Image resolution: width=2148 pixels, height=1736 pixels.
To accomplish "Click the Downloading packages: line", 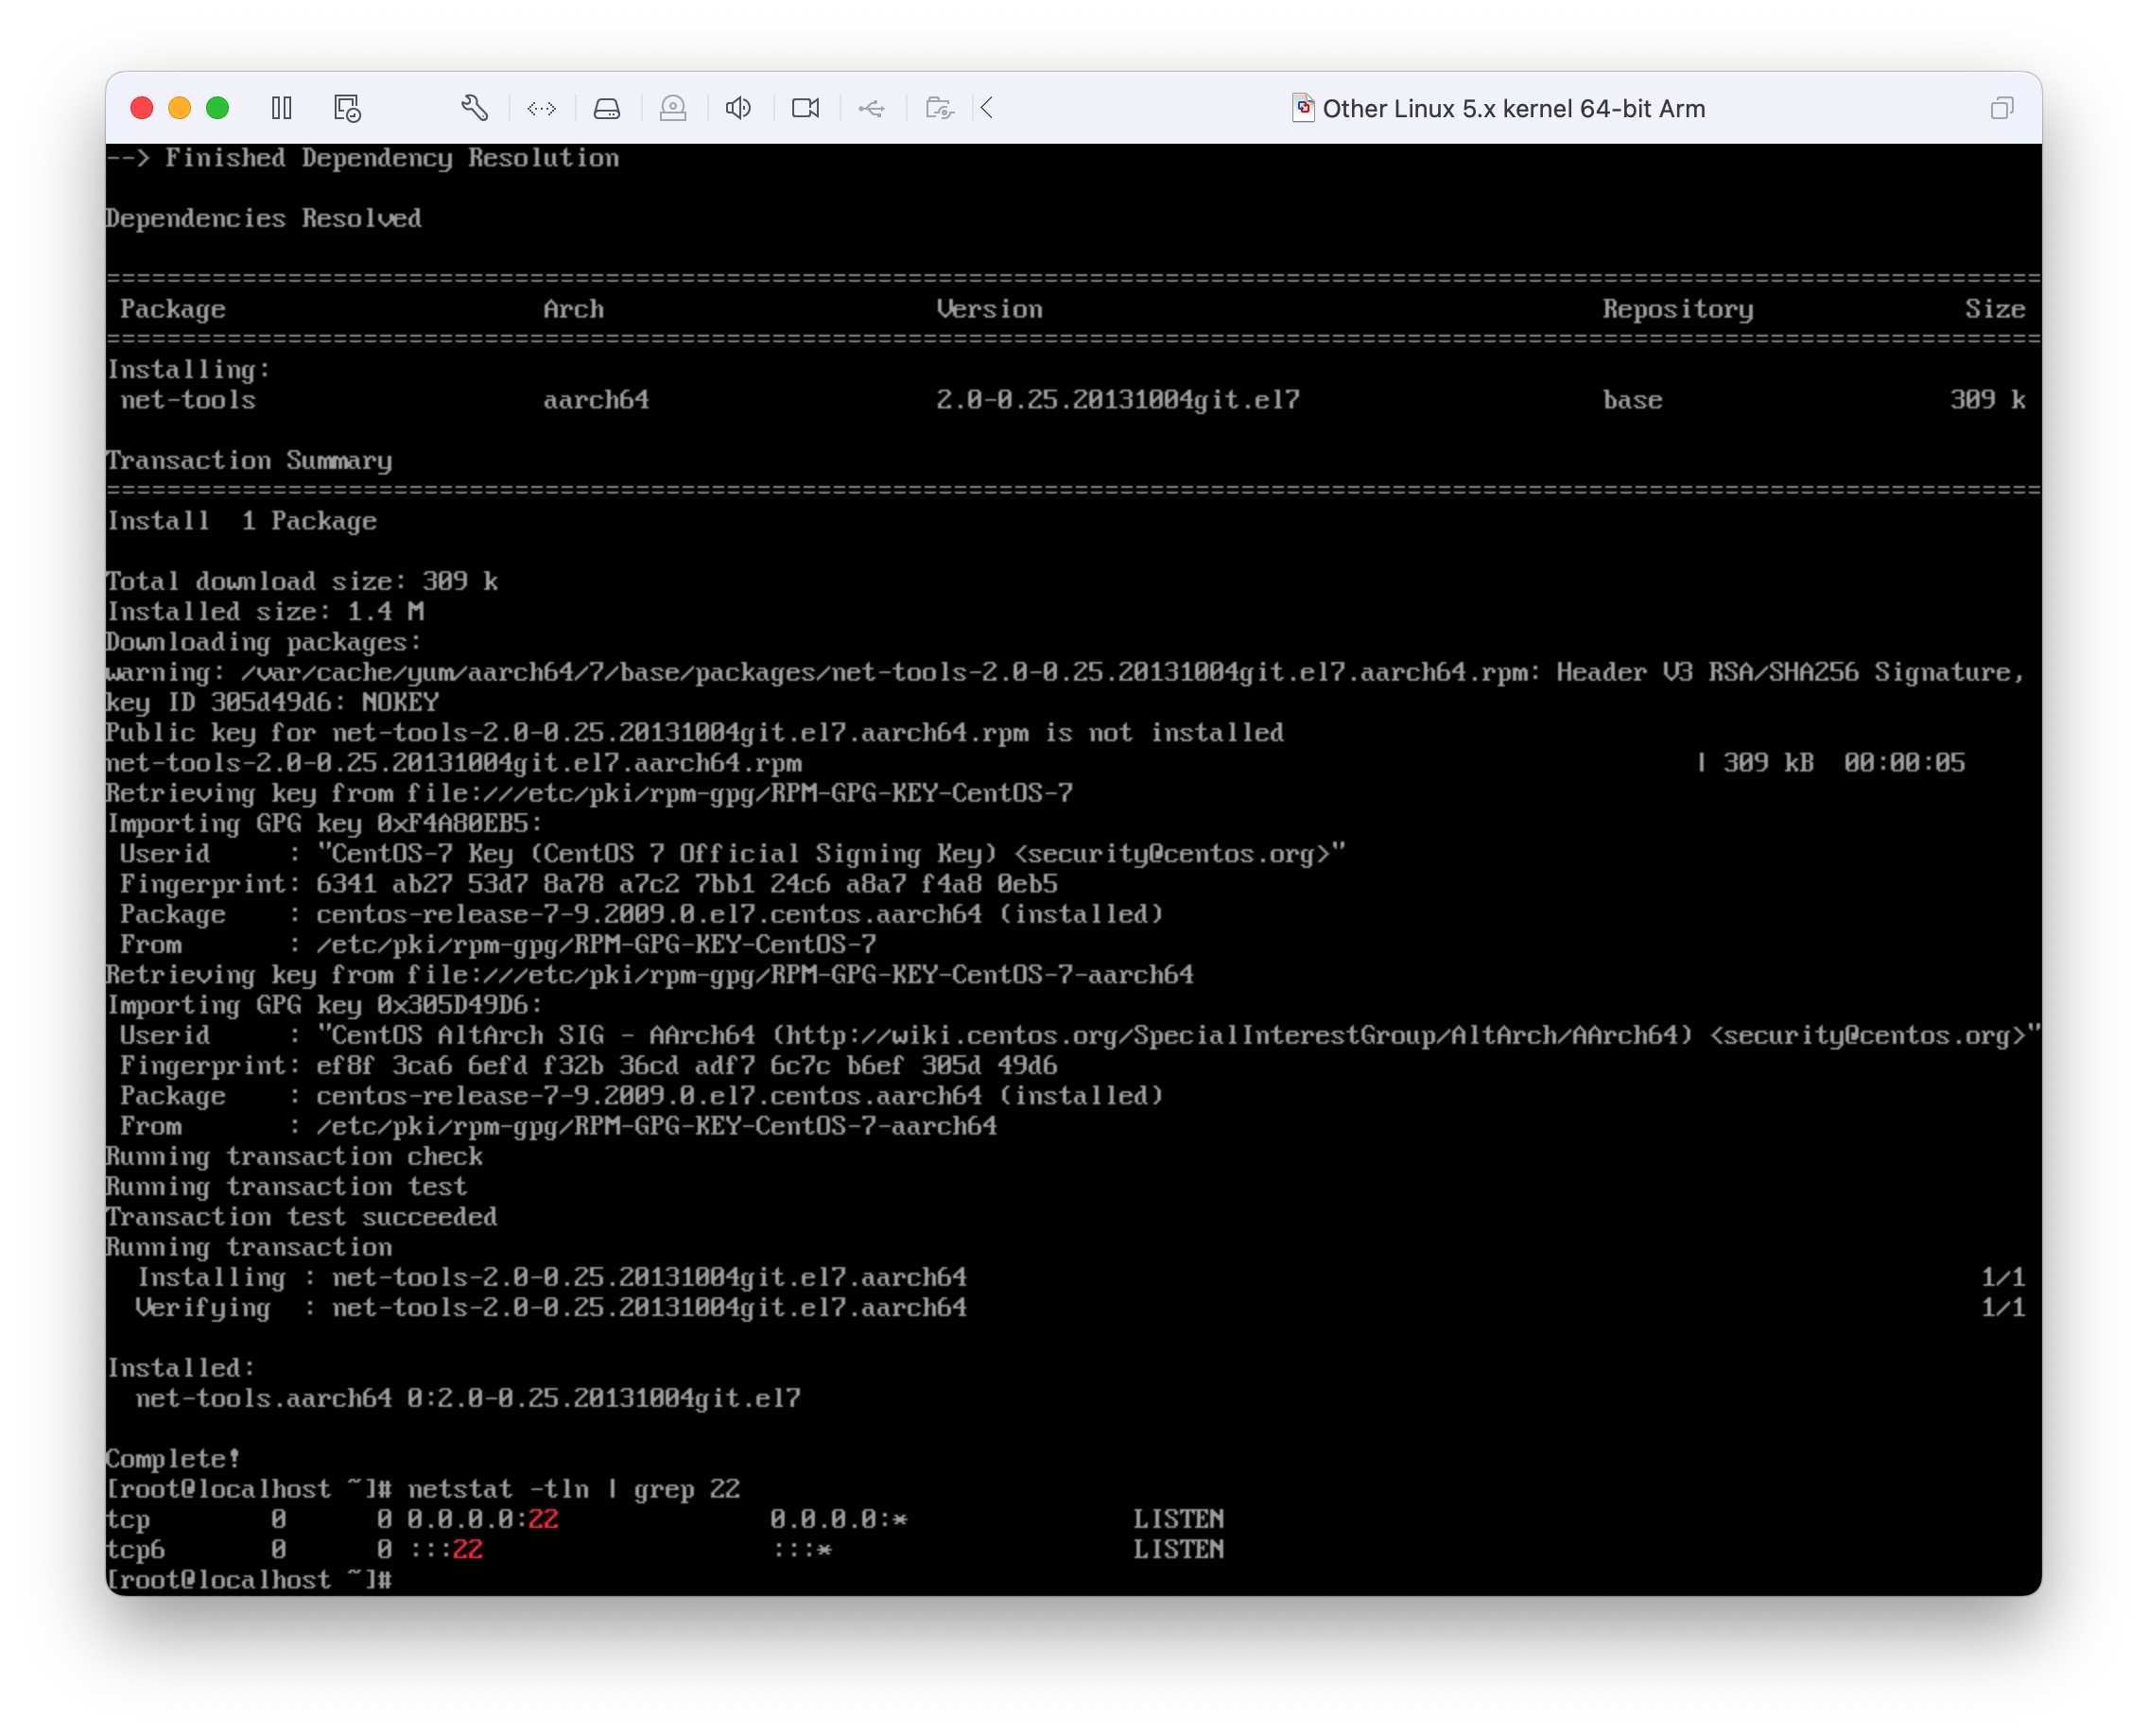I will tap(264, 642).
